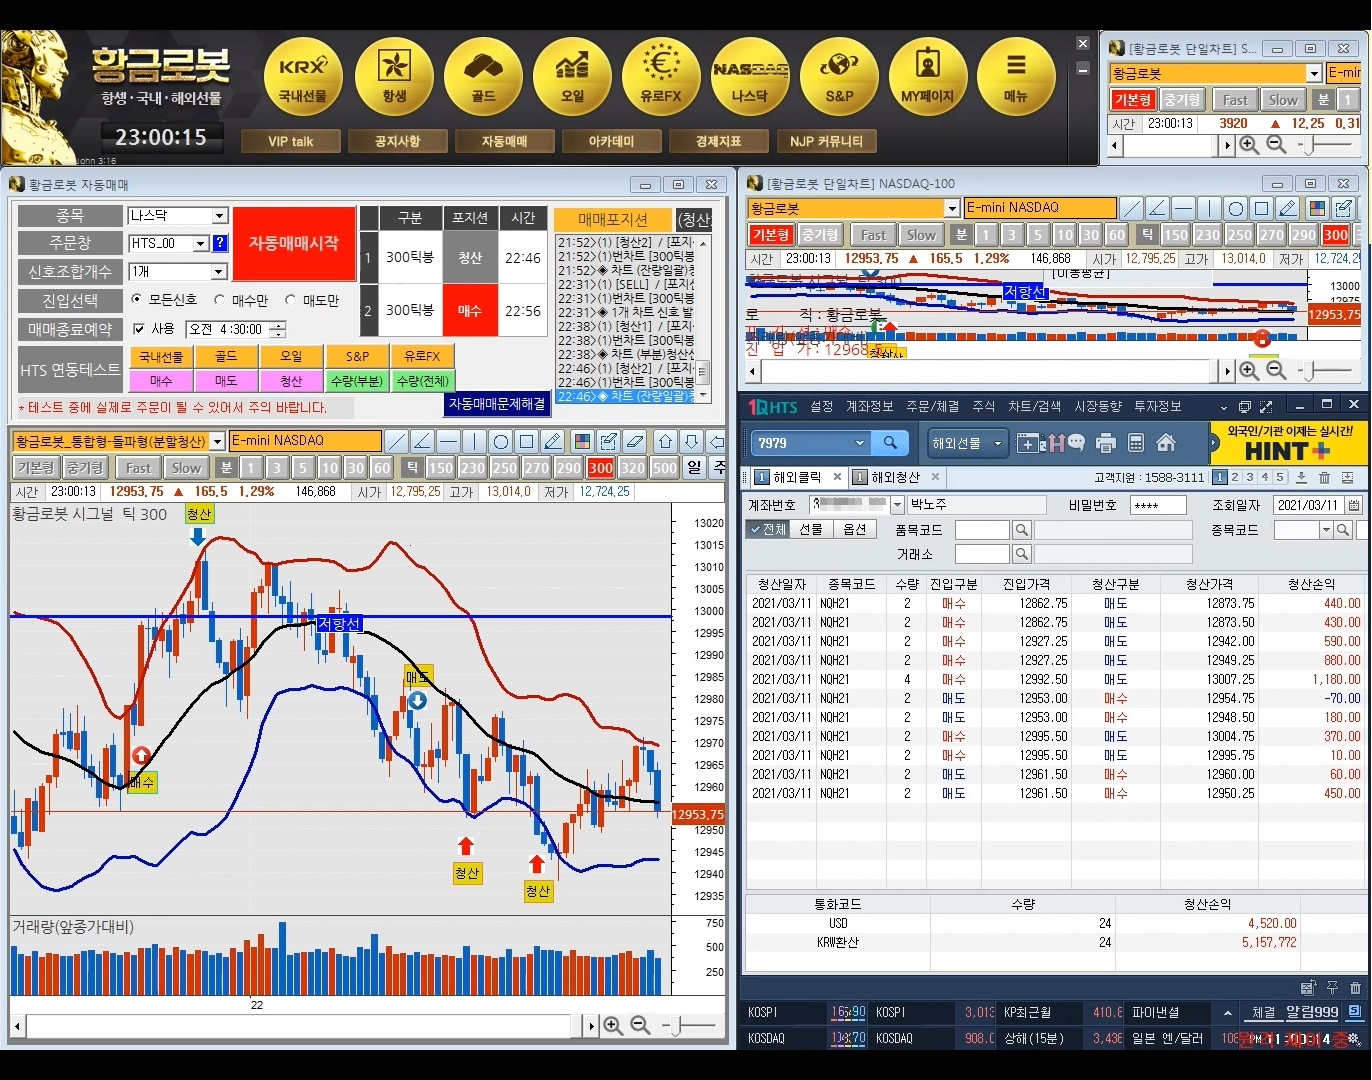Open the 차트/검색 menu in 1Q HTS
The image size is (1372, 1080).
point(1034,407)
